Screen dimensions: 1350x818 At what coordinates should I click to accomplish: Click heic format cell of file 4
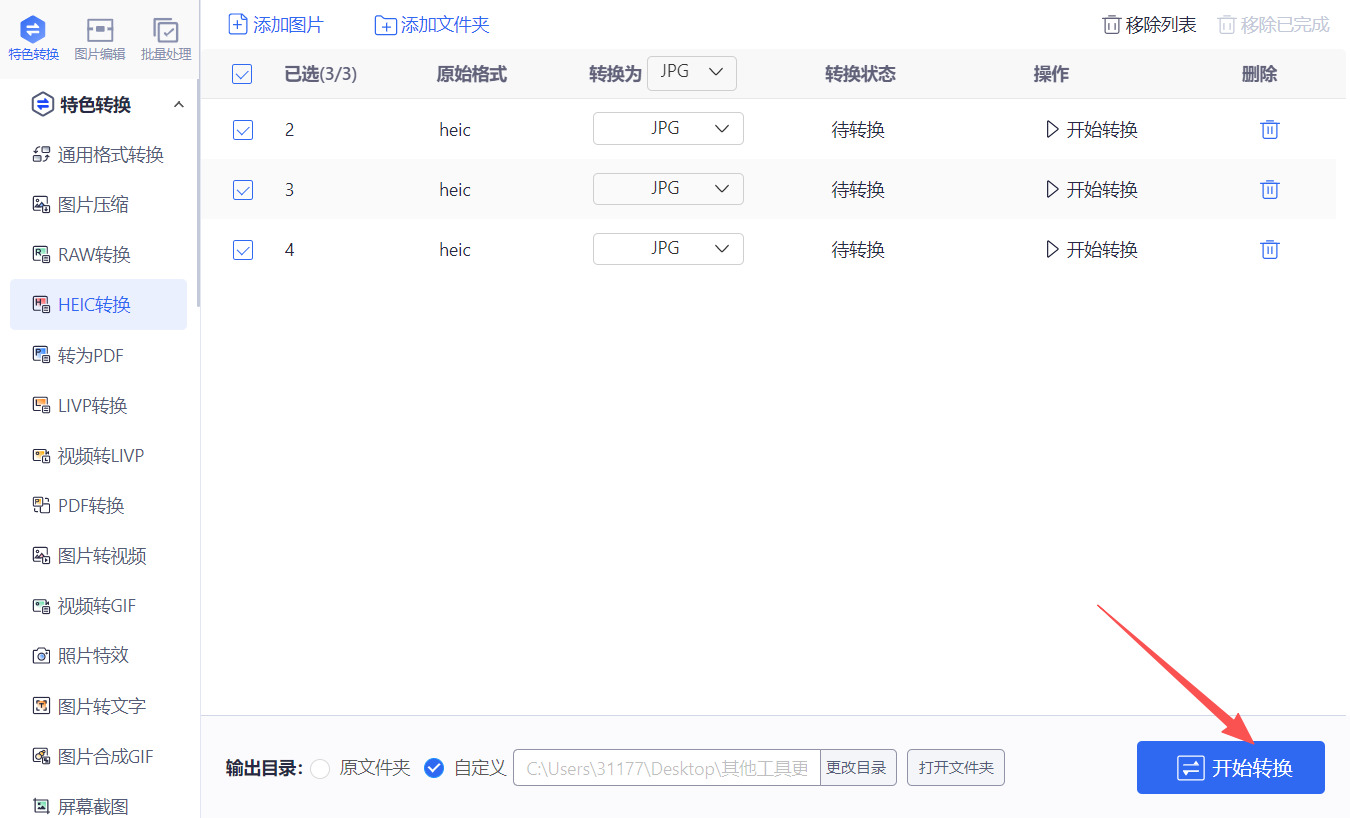[x=455, y=250]
